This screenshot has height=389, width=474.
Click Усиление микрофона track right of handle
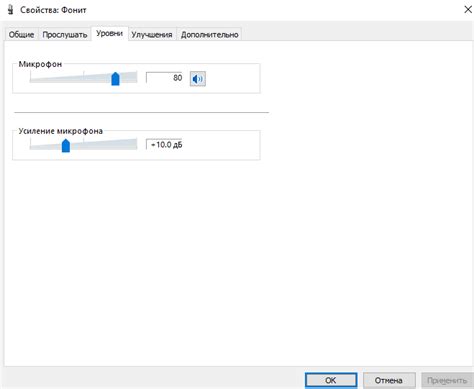point(104,145)
